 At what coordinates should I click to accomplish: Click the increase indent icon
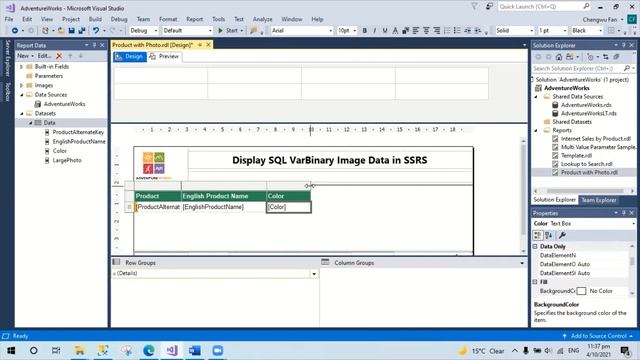click(478, 31)
